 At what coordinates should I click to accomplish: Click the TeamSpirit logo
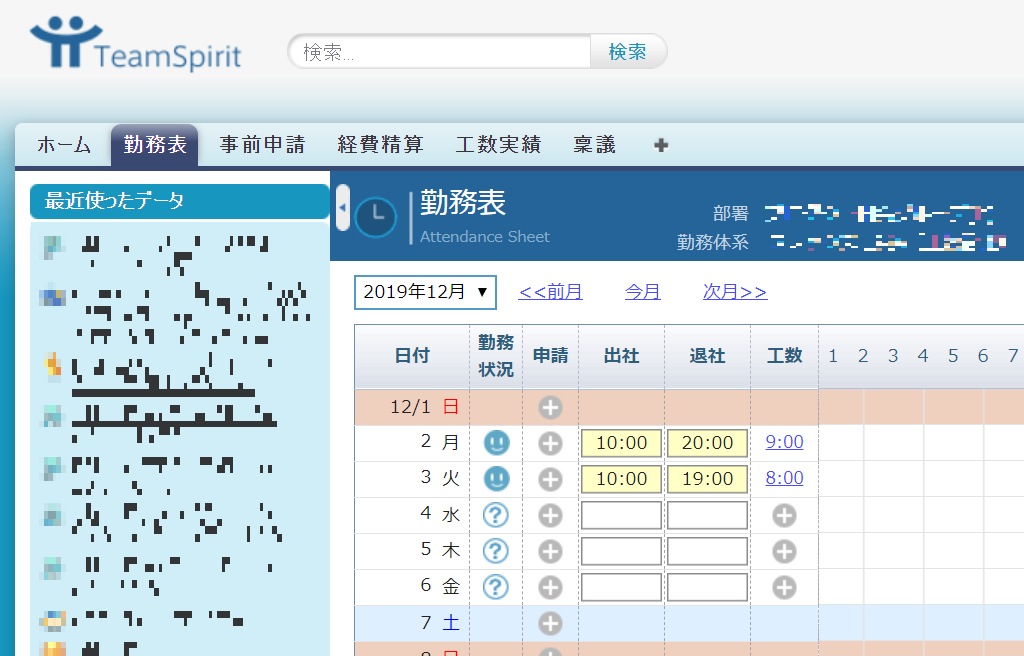[136, 43]
